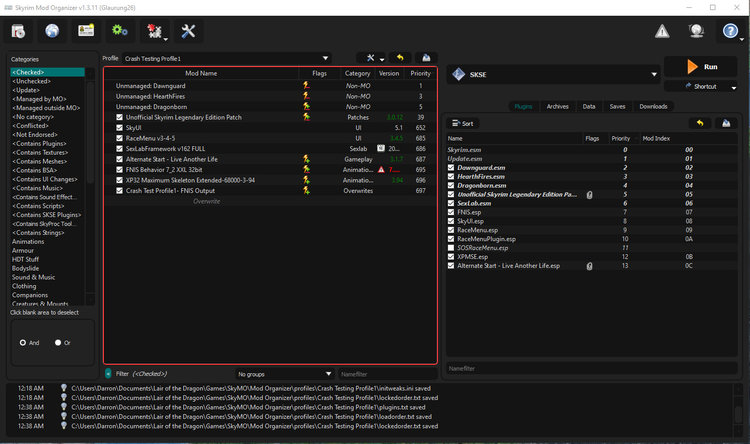Viewport: 750px width, 444px height.
Task: Open the Profile dropdown Crash Testing Profile1
Action: (x=226, y=58)
